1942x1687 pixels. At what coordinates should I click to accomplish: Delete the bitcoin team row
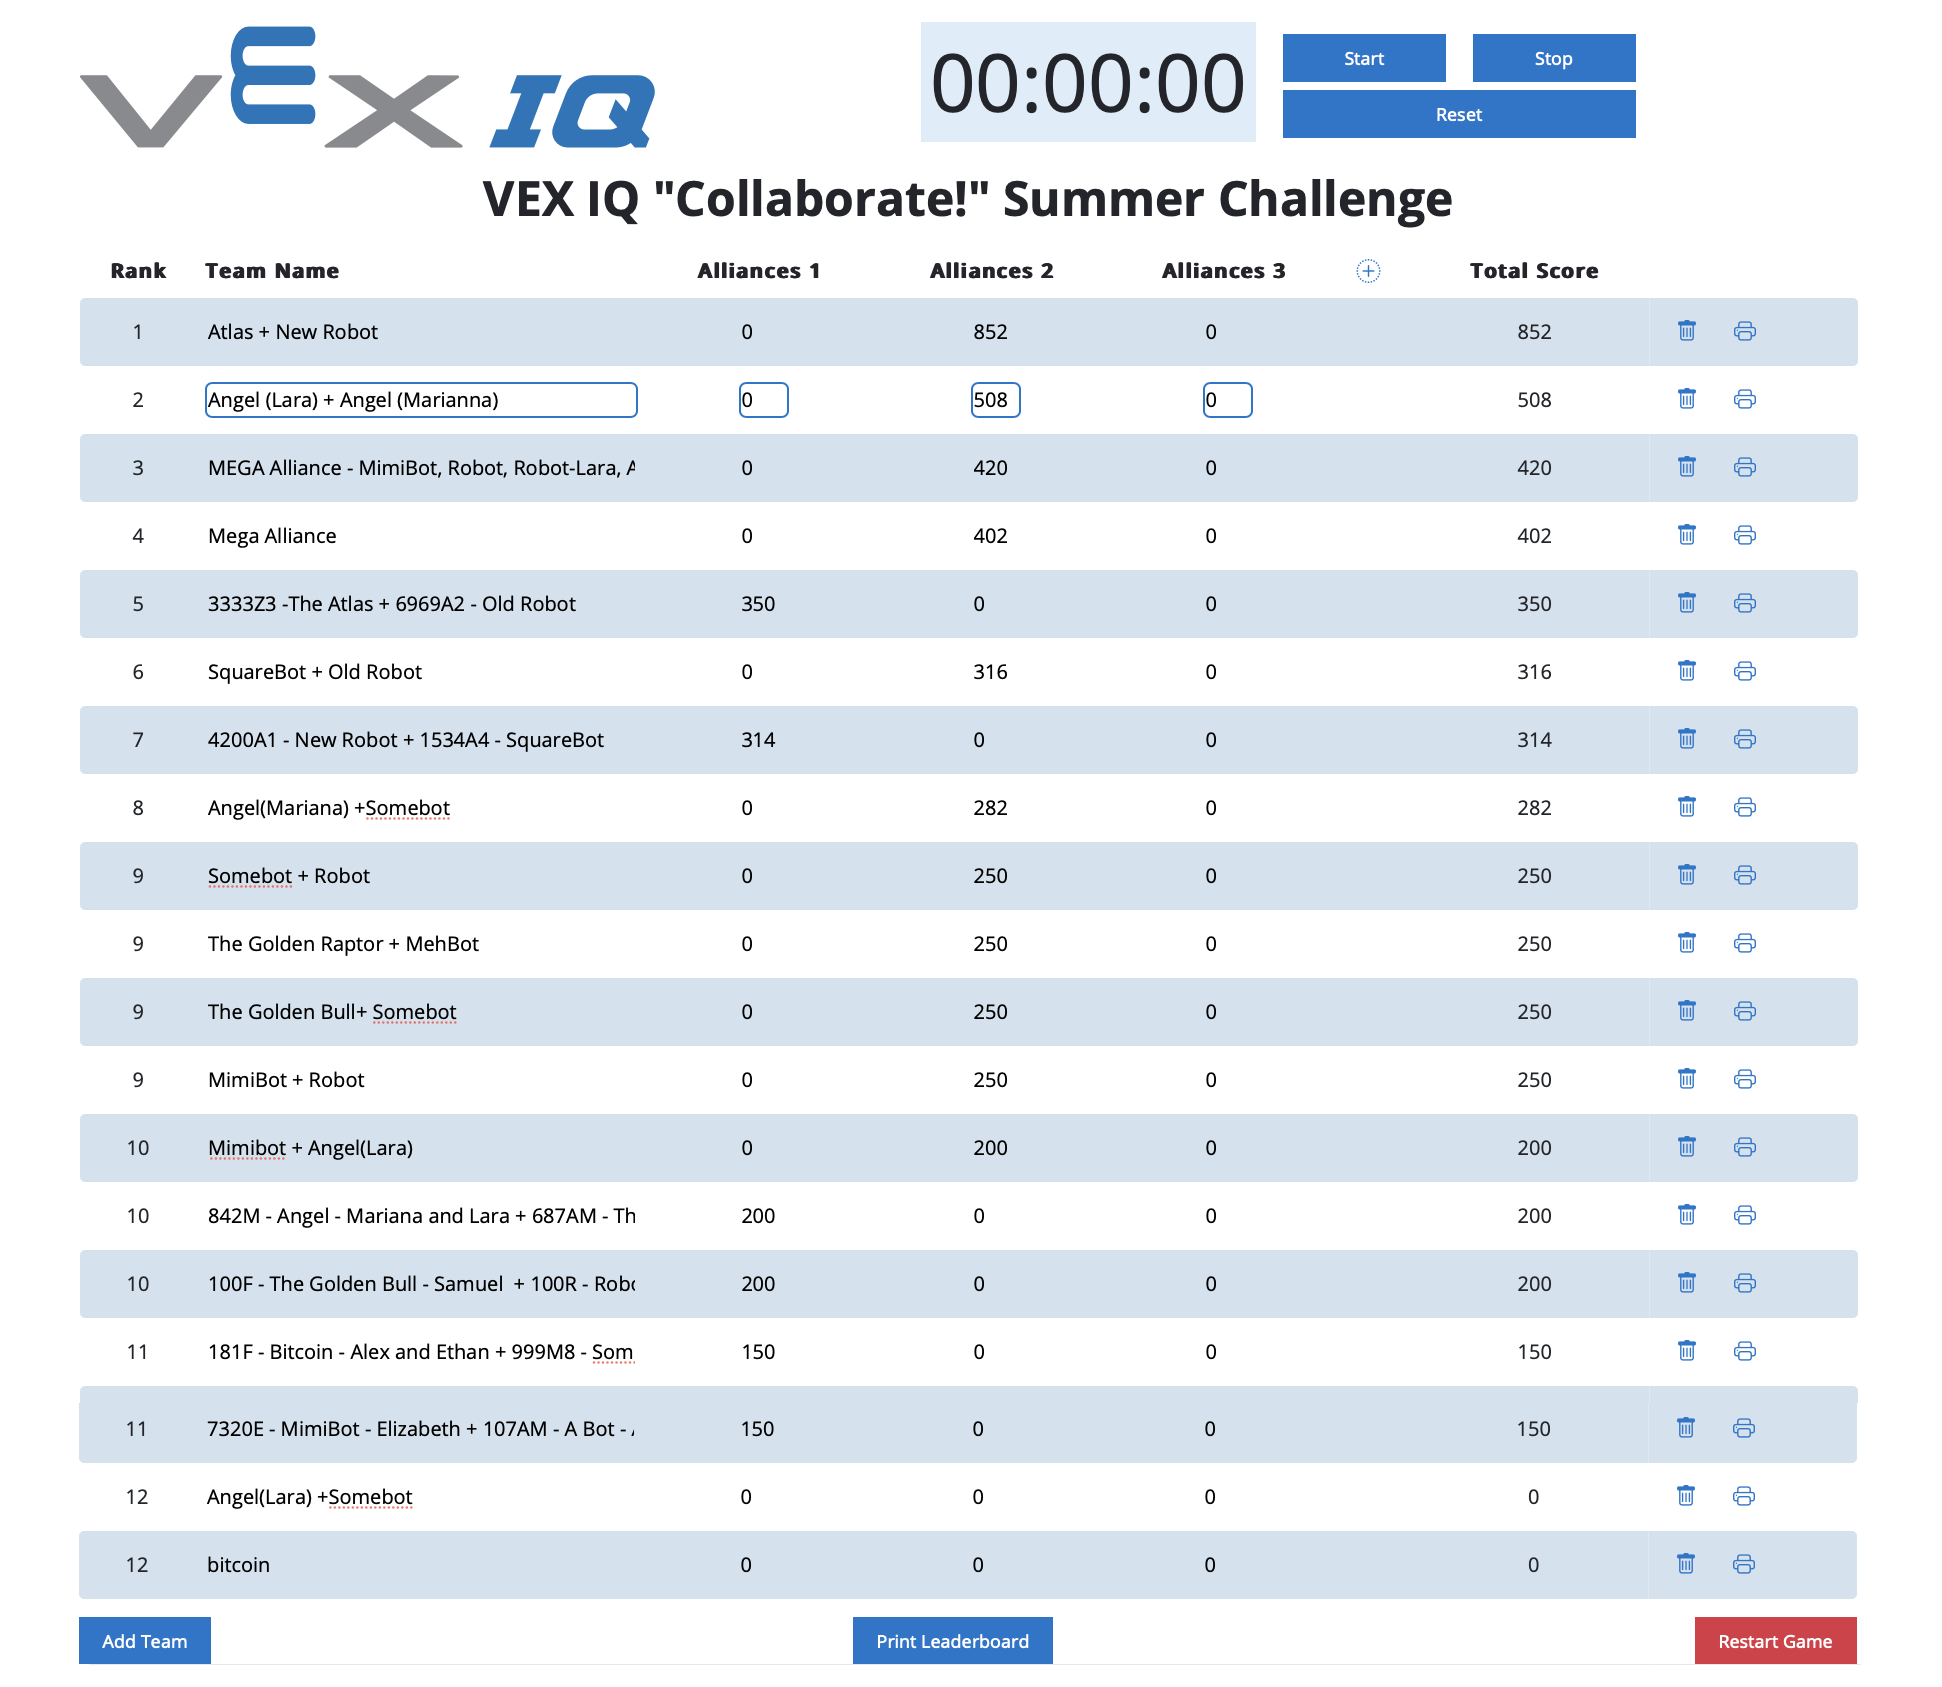click(x=1685, y=1564)
